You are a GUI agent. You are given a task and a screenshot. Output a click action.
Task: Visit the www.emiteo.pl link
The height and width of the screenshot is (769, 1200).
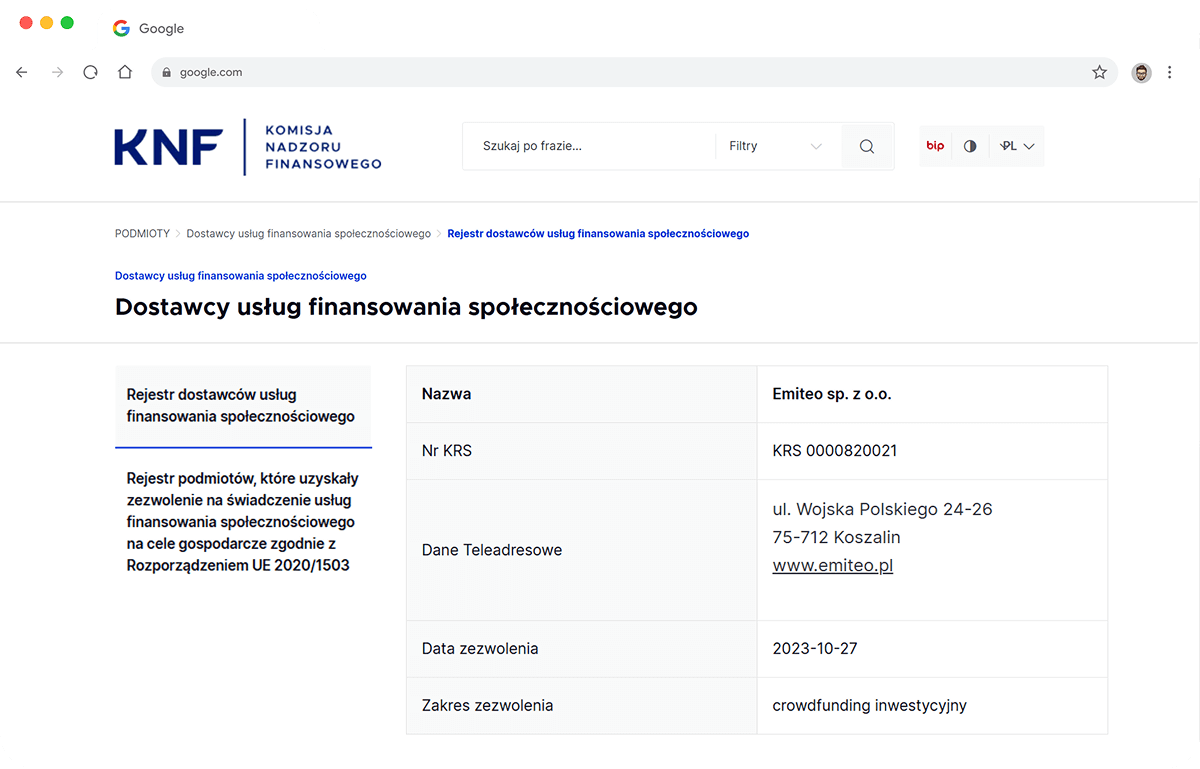click(x=832, y=565)
